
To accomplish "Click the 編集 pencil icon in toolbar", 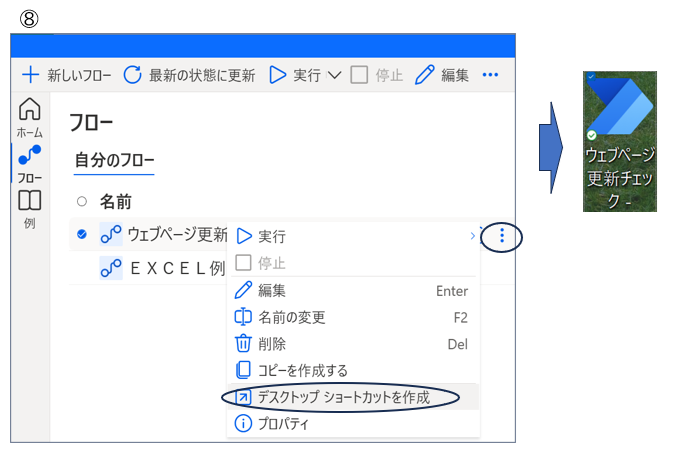I will pyautogui.click(x=425, y=75).
